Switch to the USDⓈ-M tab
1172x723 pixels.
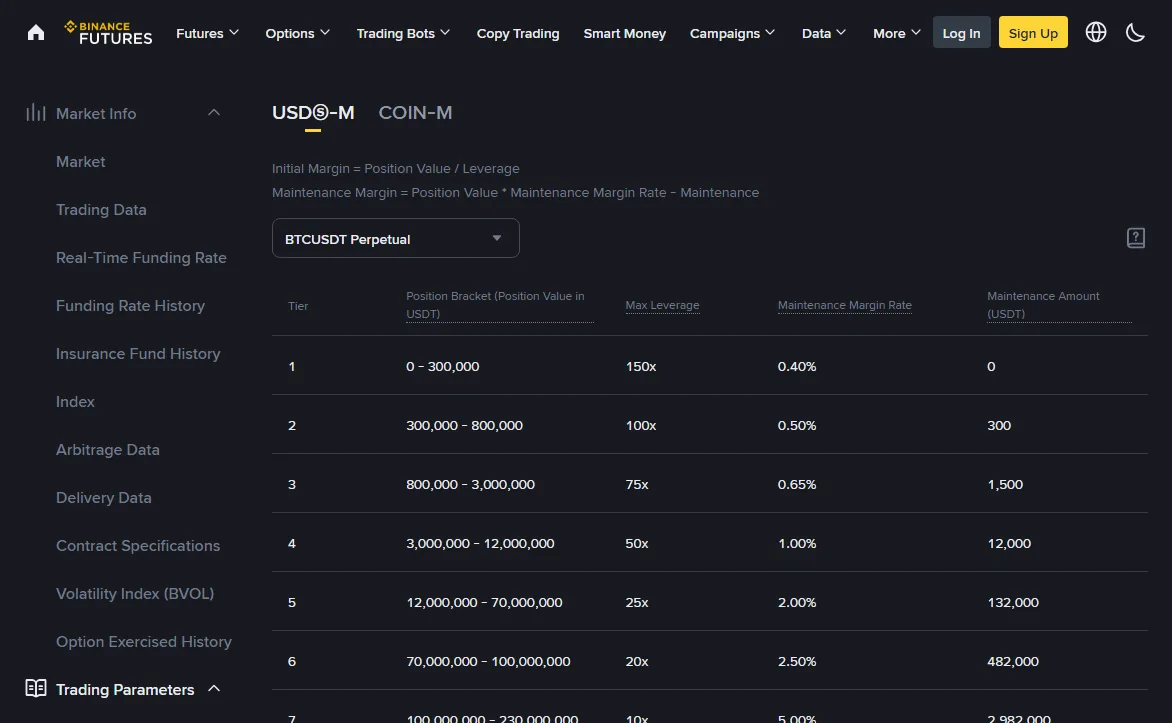click(x=313, y=113)
